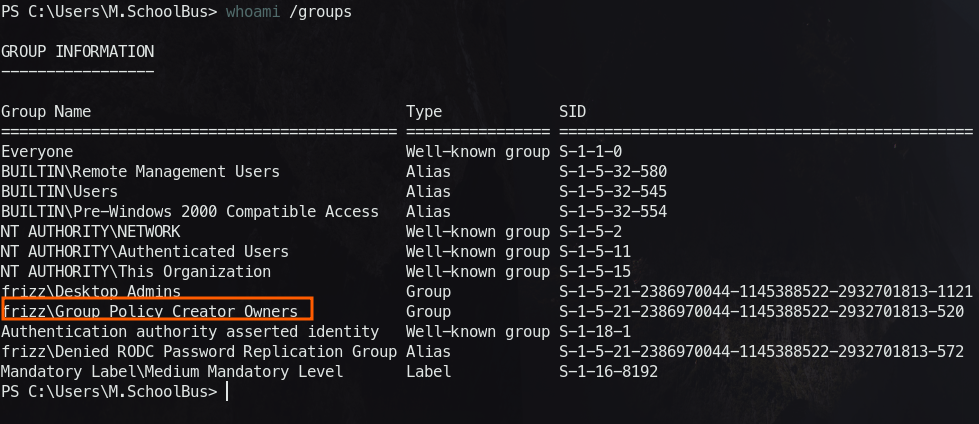Click the Everyone group name
The width and height of the screenshot is (979, 424).
pos(37,151)
